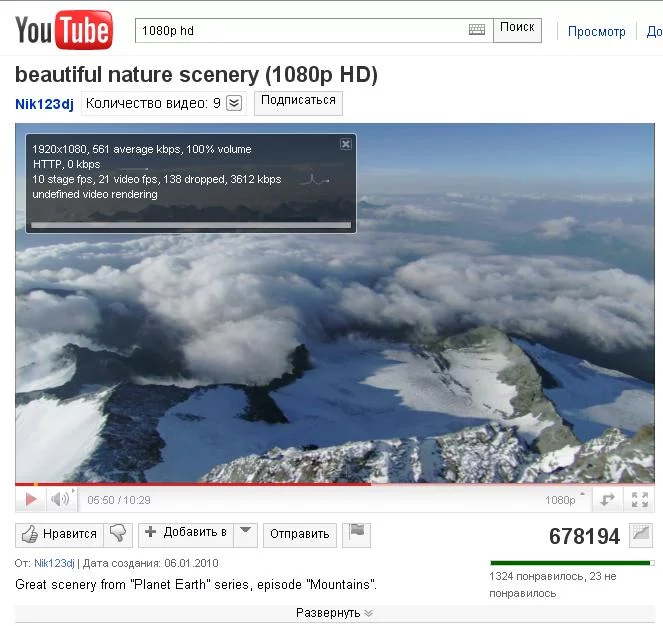Click the thumbs down dislike icon
663x626 pixels.
[x=118, y=534]
